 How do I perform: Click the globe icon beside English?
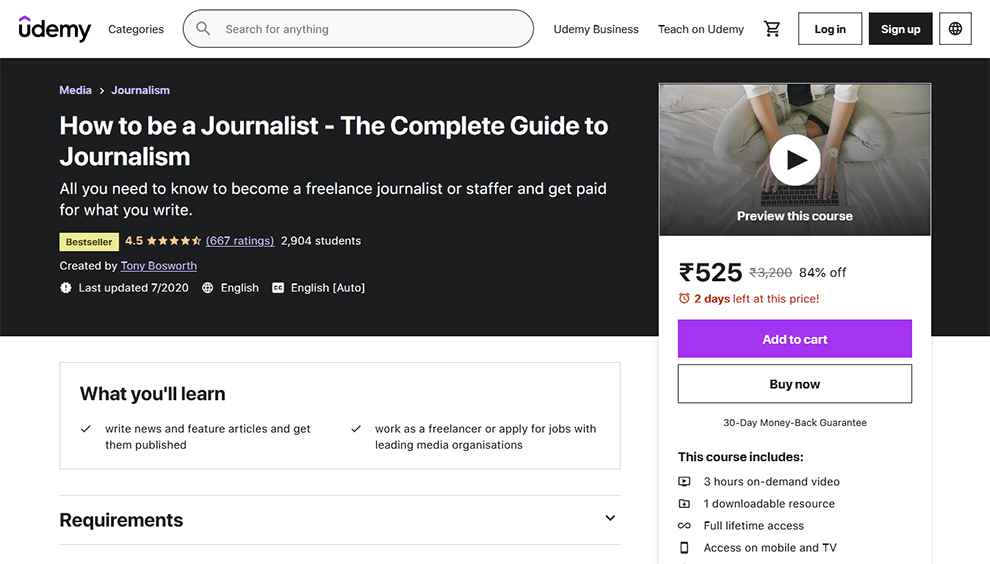pyautogui.click(x=207, y=288)
